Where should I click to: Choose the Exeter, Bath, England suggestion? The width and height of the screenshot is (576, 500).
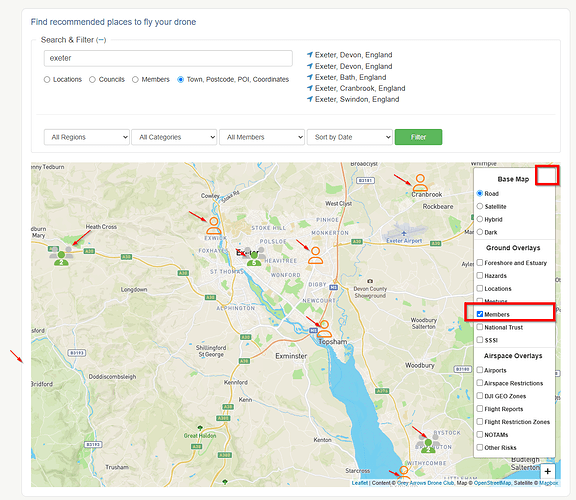click(x=350, y=77)
